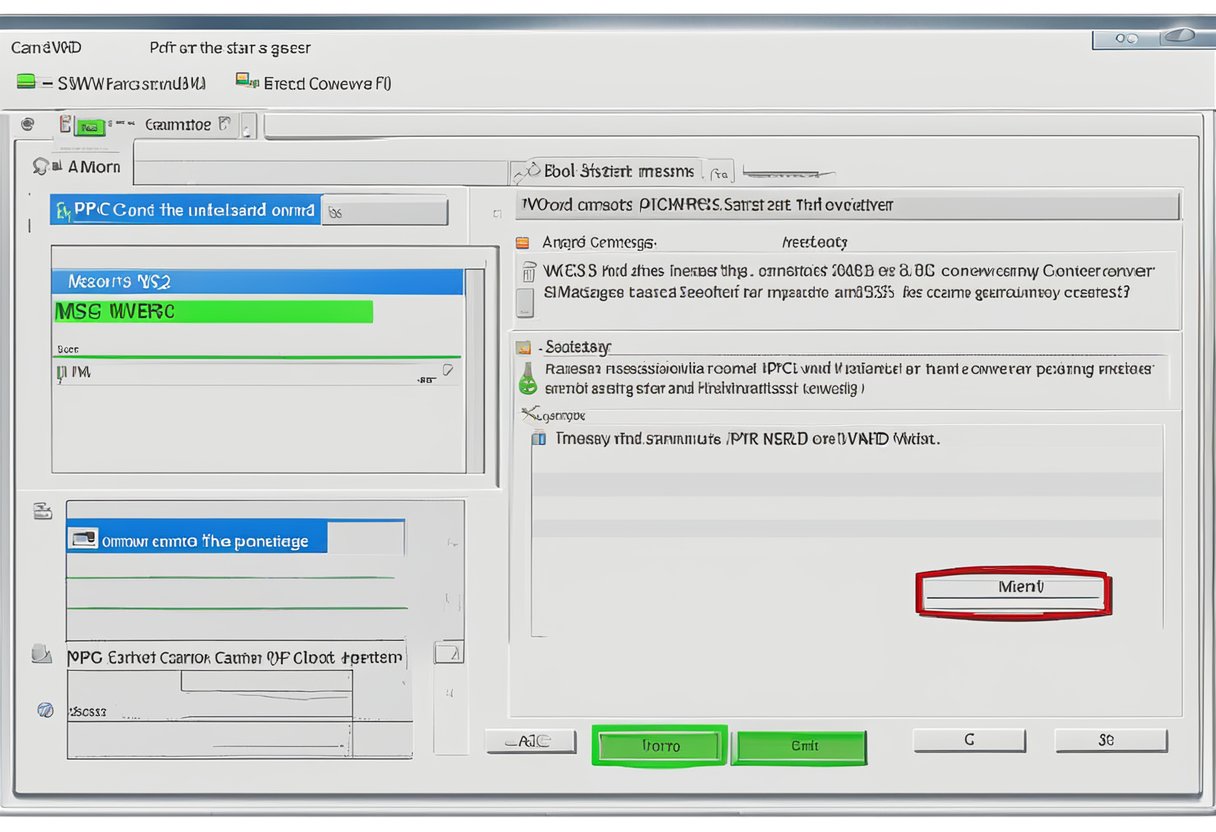Click the green drive icon beside SWWFarcsrmuBVU

(x=26, y=83)
